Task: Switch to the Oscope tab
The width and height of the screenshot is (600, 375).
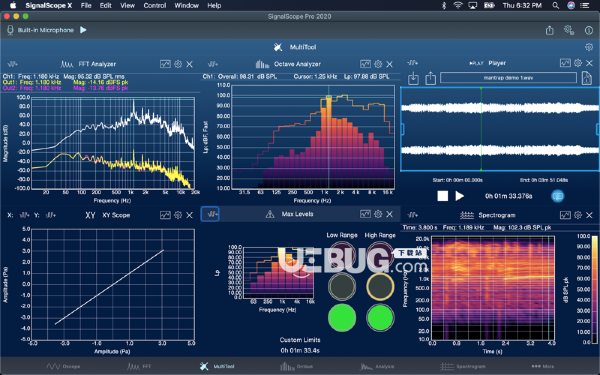Action: [63, 367]
